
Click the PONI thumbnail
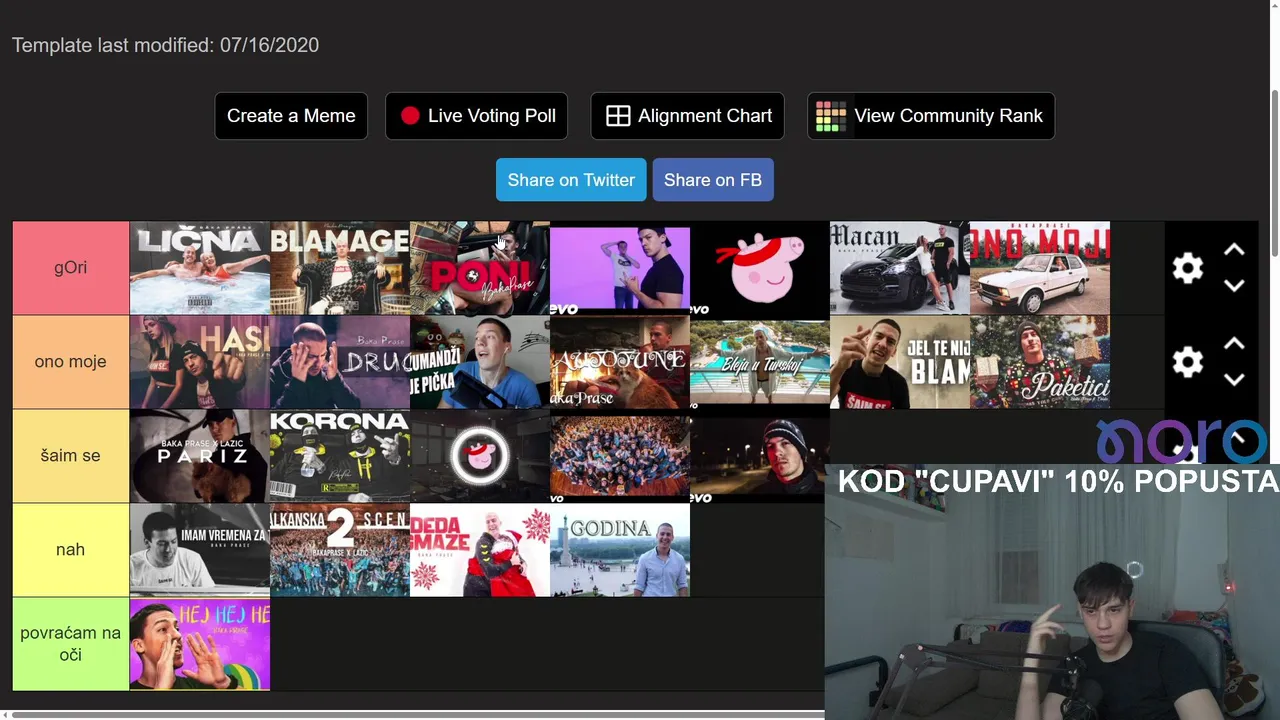coord(480,268)
